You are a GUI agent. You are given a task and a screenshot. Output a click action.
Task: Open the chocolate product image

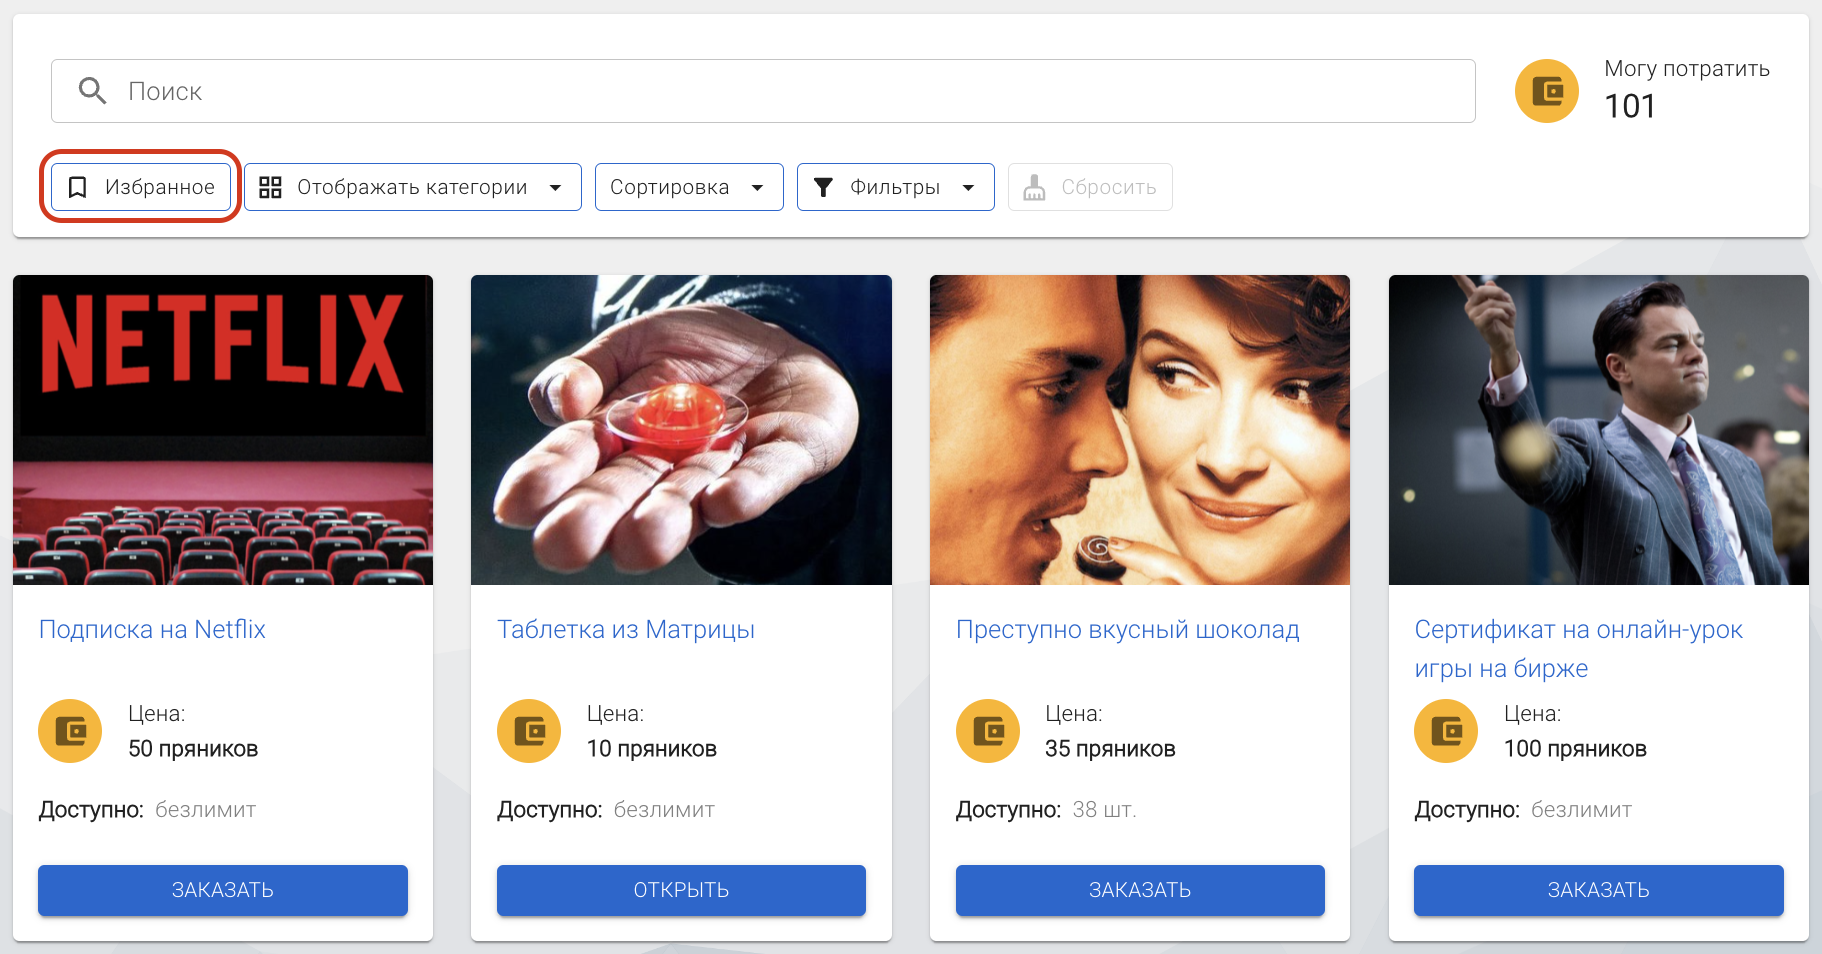1140,430
